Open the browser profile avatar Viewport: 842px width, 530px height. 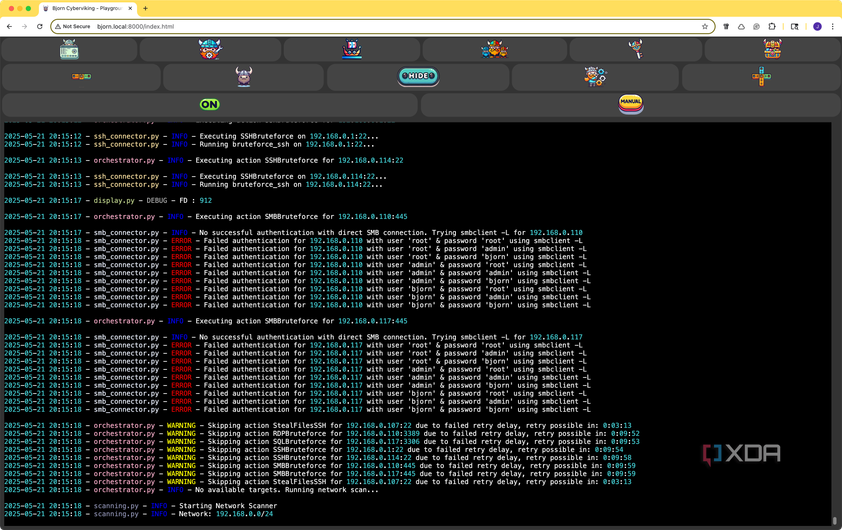coord(817,26)
